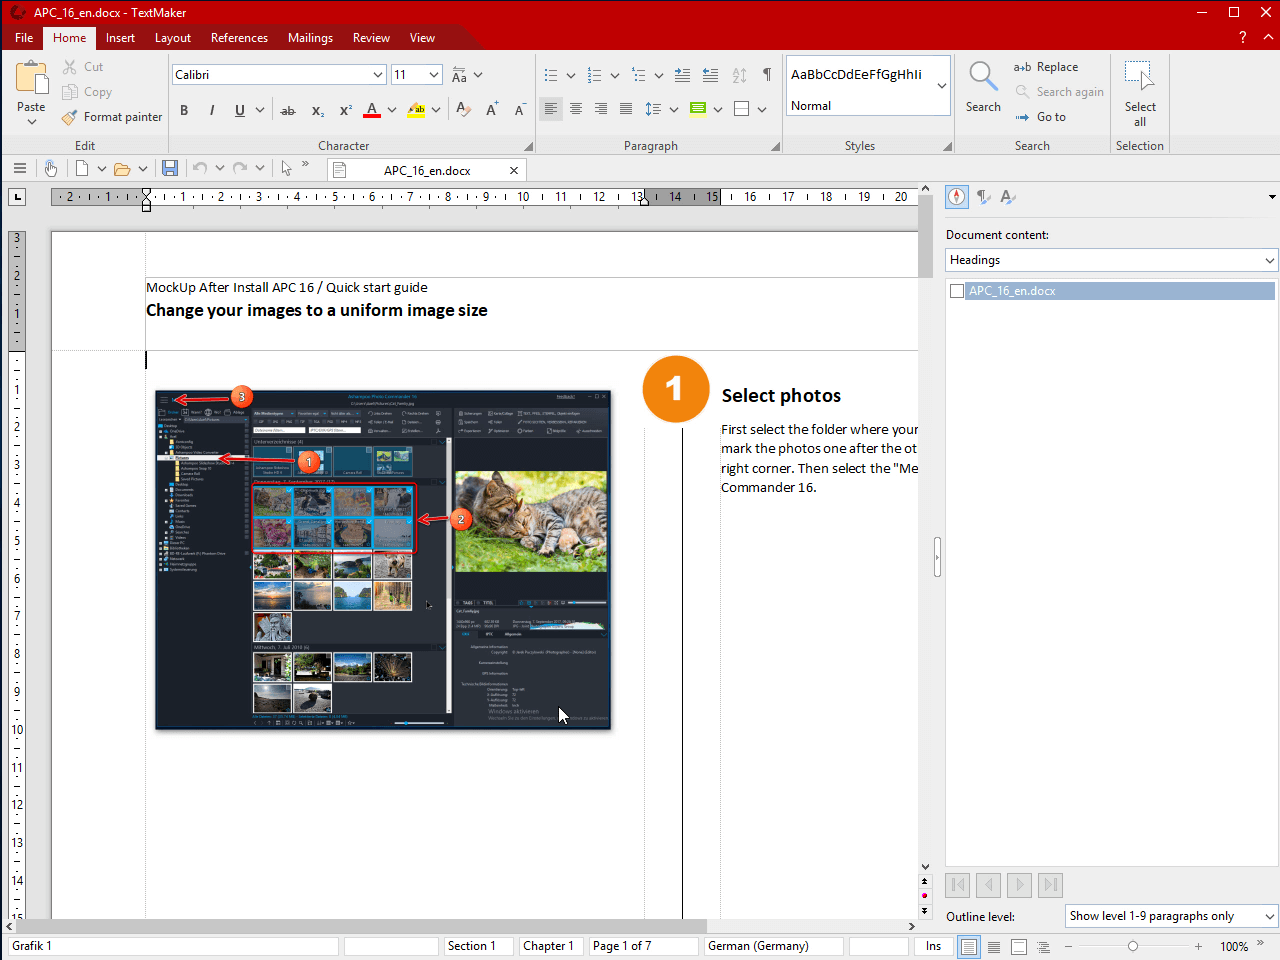
Task: Open the sidebar navigator compass icon
Action: click(957, 197)
